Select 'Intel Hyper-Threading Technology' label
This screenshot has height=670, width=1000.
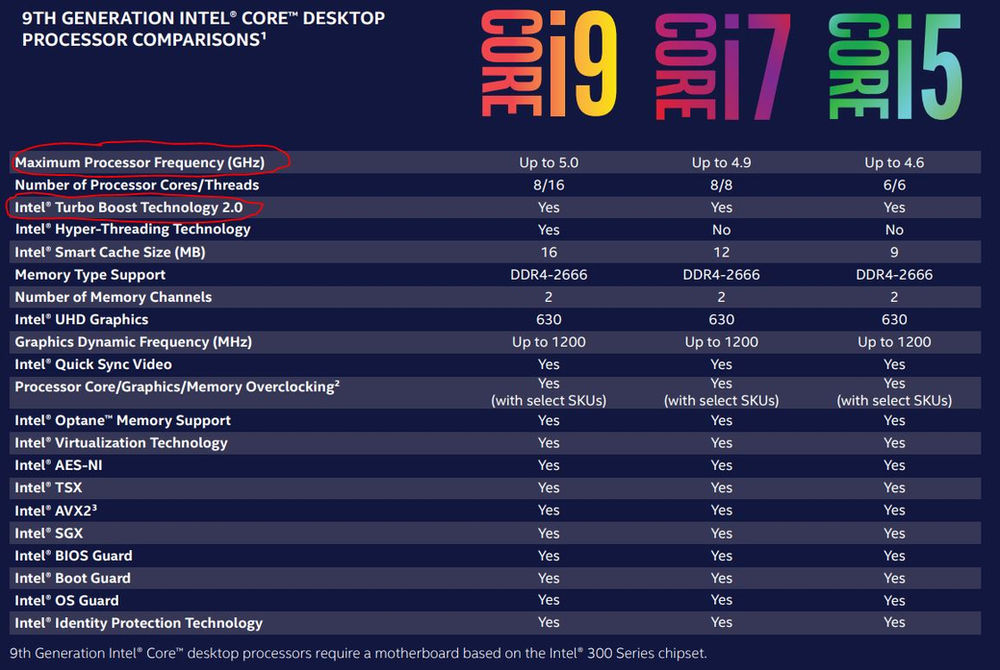pyautogui.click(x=133, y=229)
